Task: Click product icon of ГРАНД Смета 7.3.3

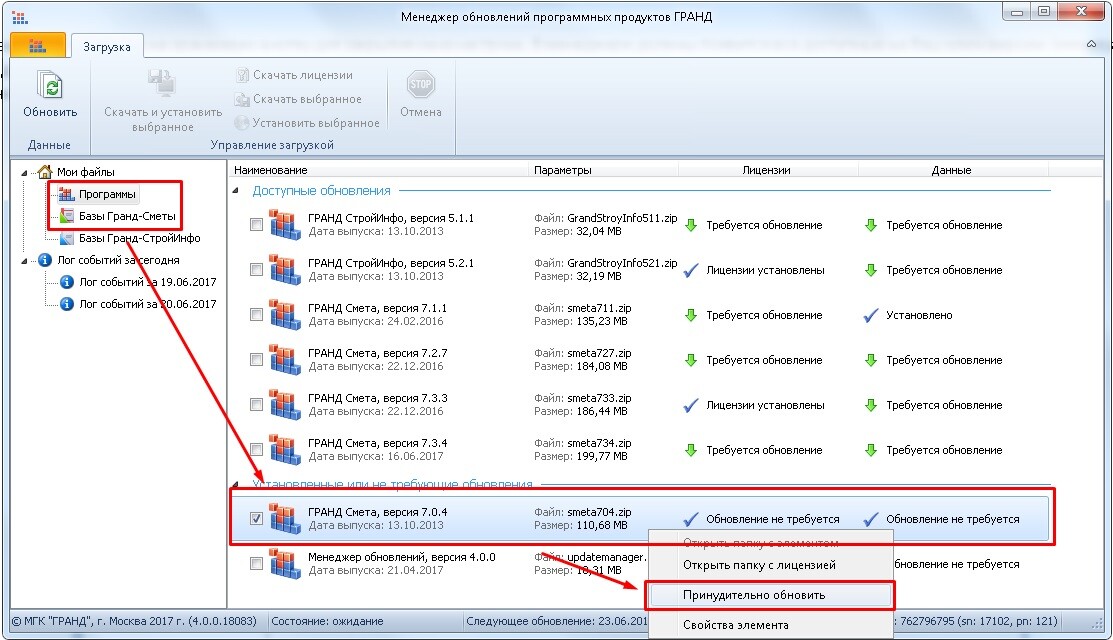Action: [285, 405]
